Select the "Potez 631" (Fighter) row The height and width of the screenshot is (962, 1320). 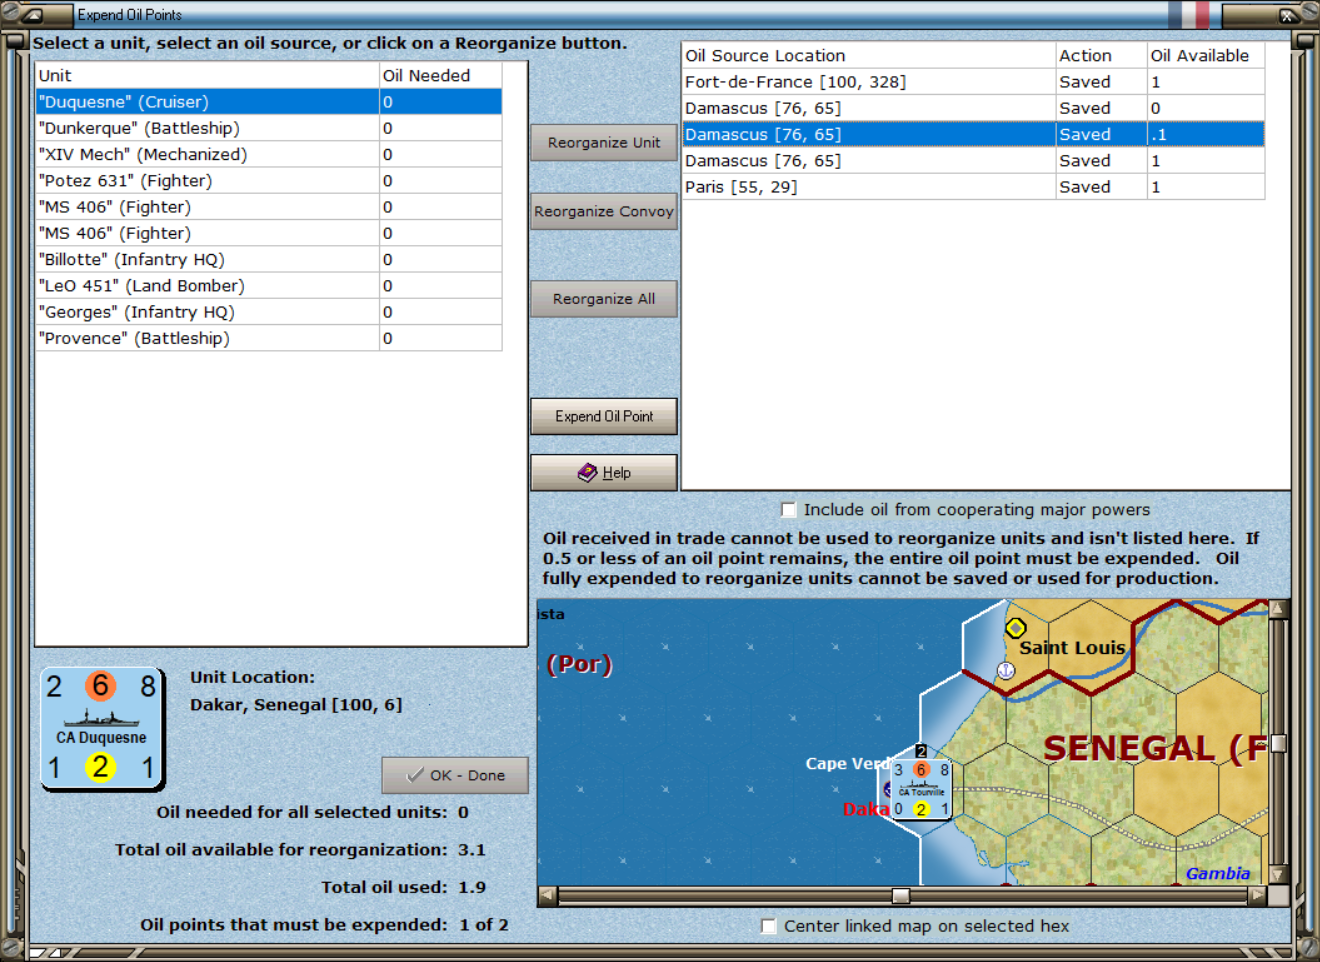268,181
